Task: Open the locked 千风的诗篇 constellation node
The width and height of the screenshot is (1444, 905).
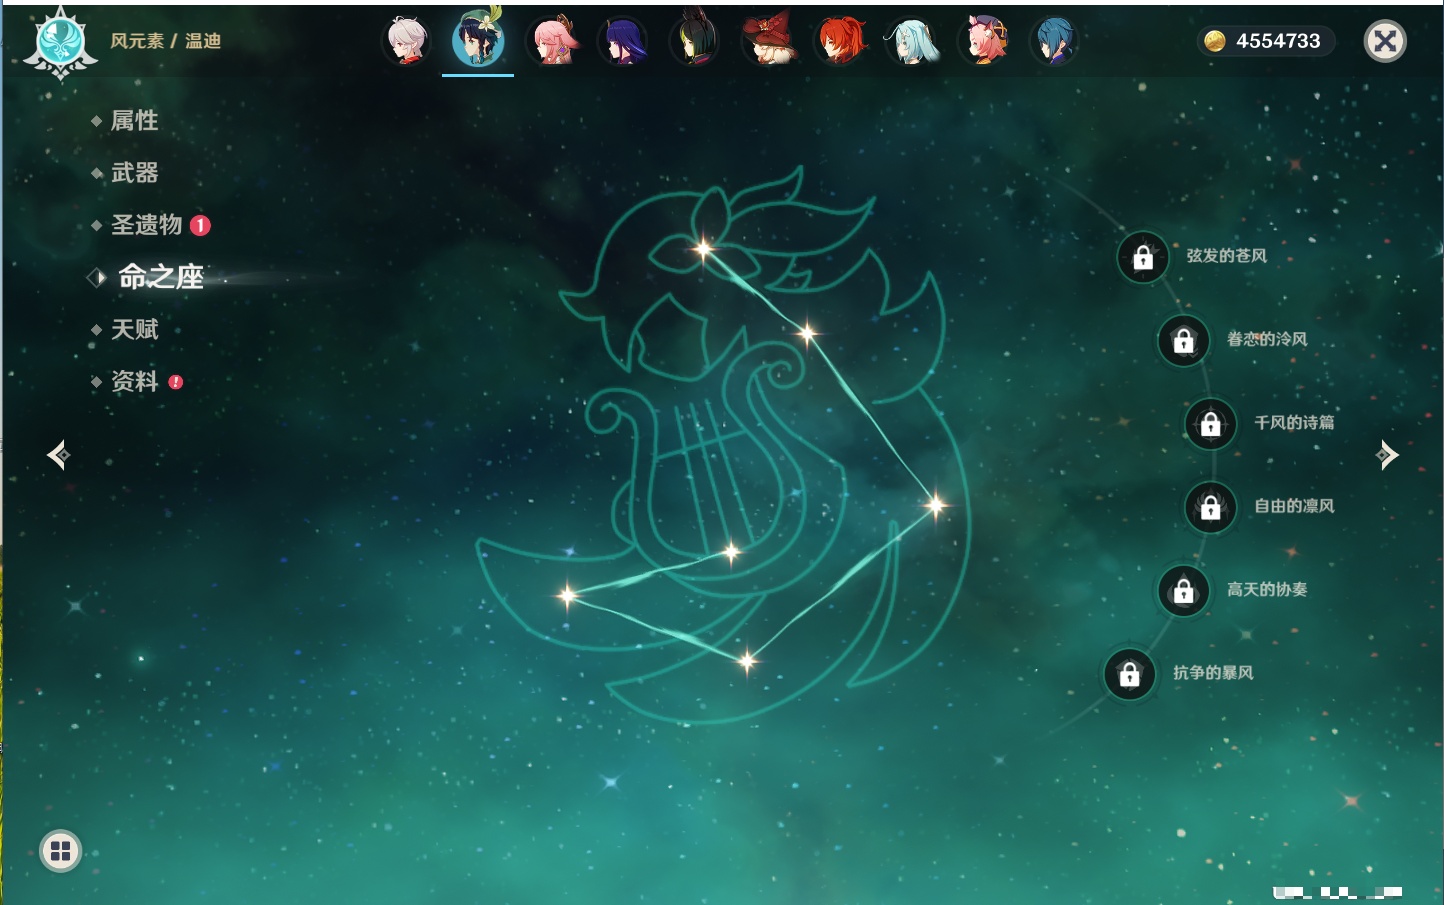Action: [1211, 423]
